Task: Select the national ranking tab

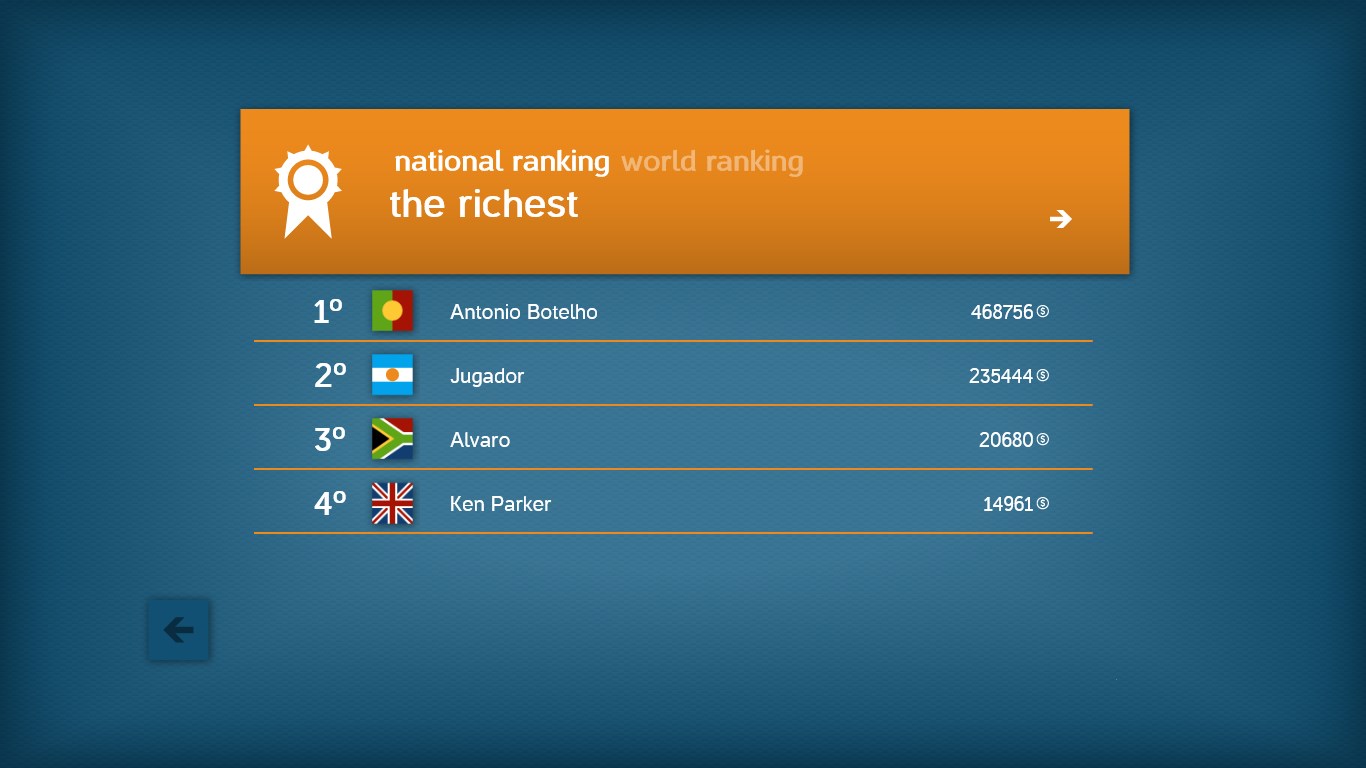Action: 502,161
